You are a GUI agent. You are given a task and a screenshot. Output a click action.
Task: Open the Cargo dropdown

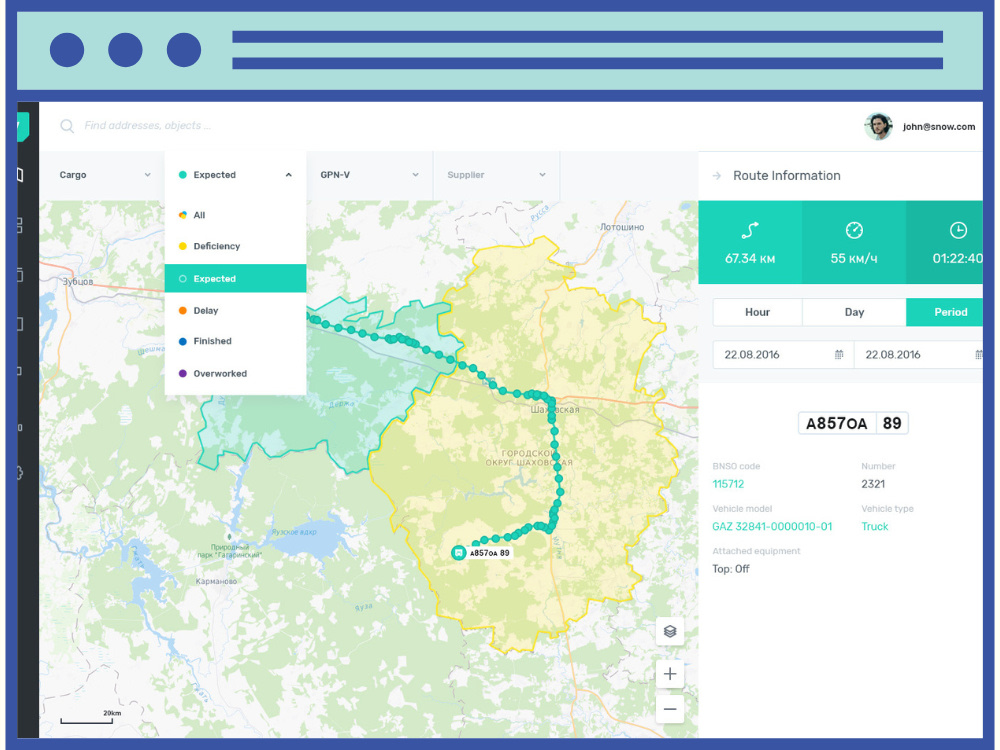click(x=100, y=174)
